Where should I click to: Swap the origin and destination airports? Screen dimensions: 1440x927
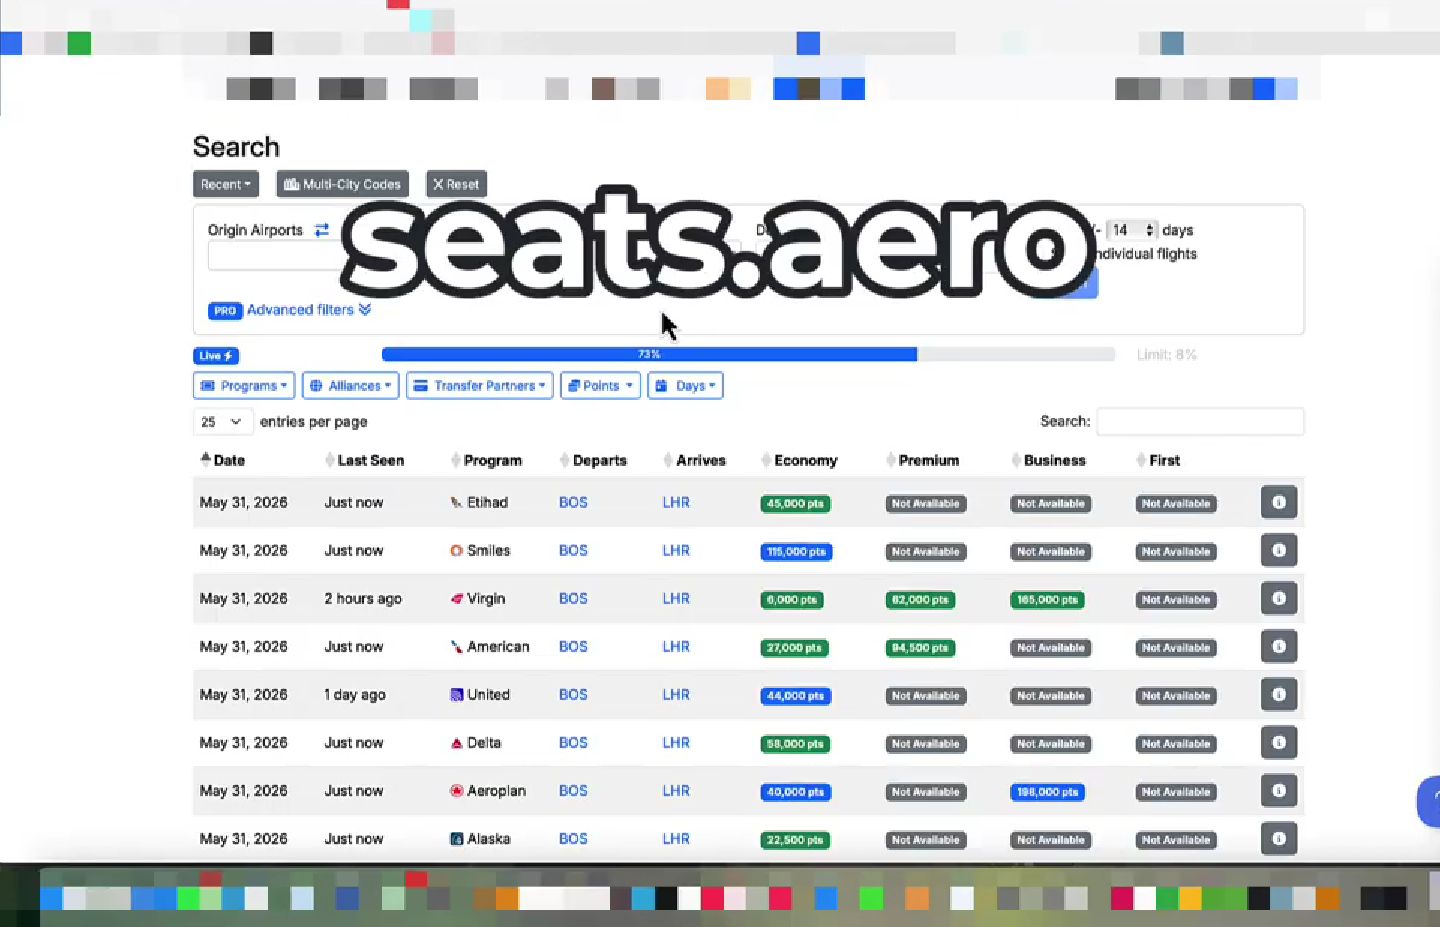pyautogui.click(x=322, y=230)
